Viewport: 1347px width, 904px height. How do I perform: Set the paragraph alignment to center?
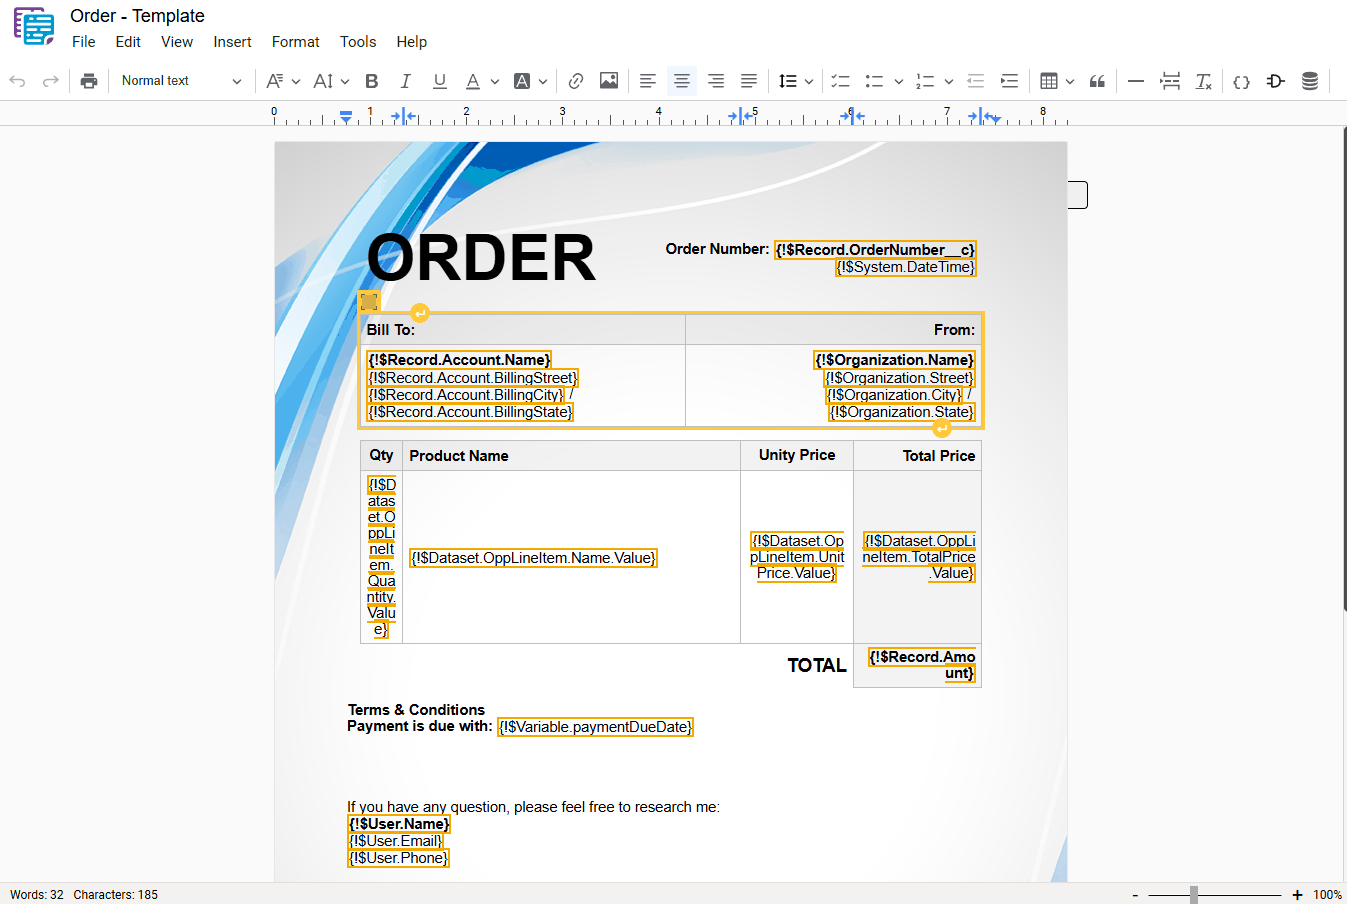tap(682, 81)
